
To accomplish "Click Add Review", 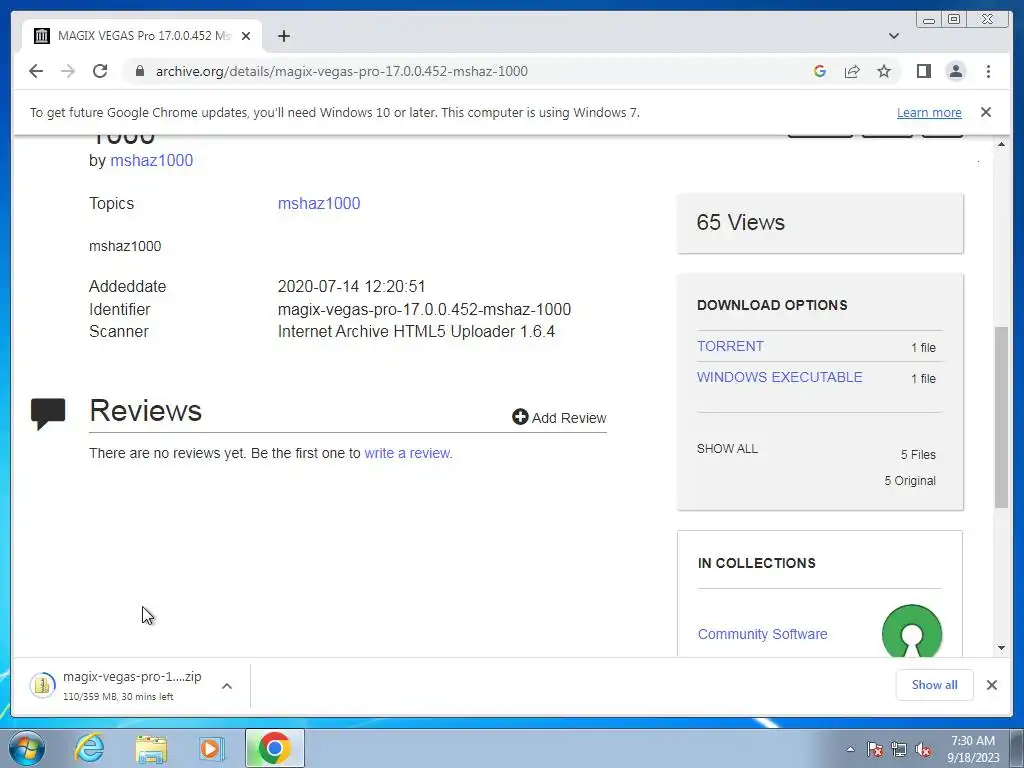I will tap(559, 417).
